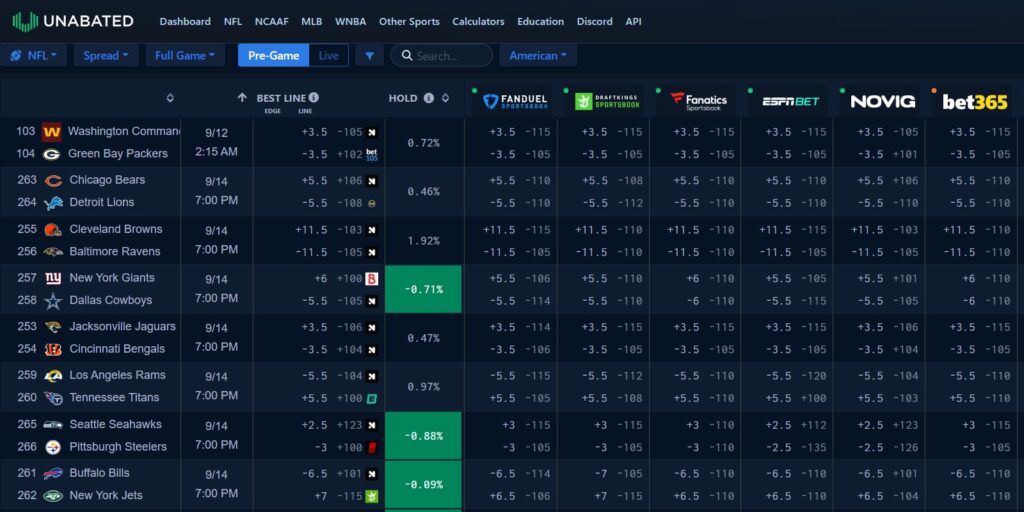Click the Hold info icon
The height and width of the screenshot is (512, 1024).
[x=428, y=98]
